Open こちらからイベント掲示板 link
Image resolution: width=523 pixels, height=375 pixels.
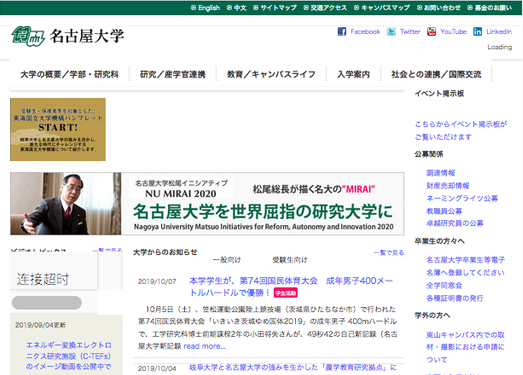(461, 130)
